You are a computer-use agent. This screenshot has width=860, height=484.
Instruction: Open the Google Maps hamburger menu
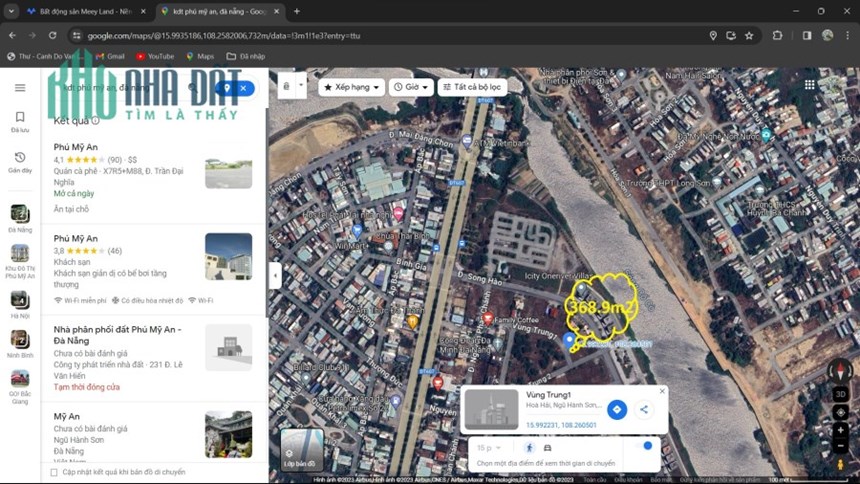tap(20, 88)
